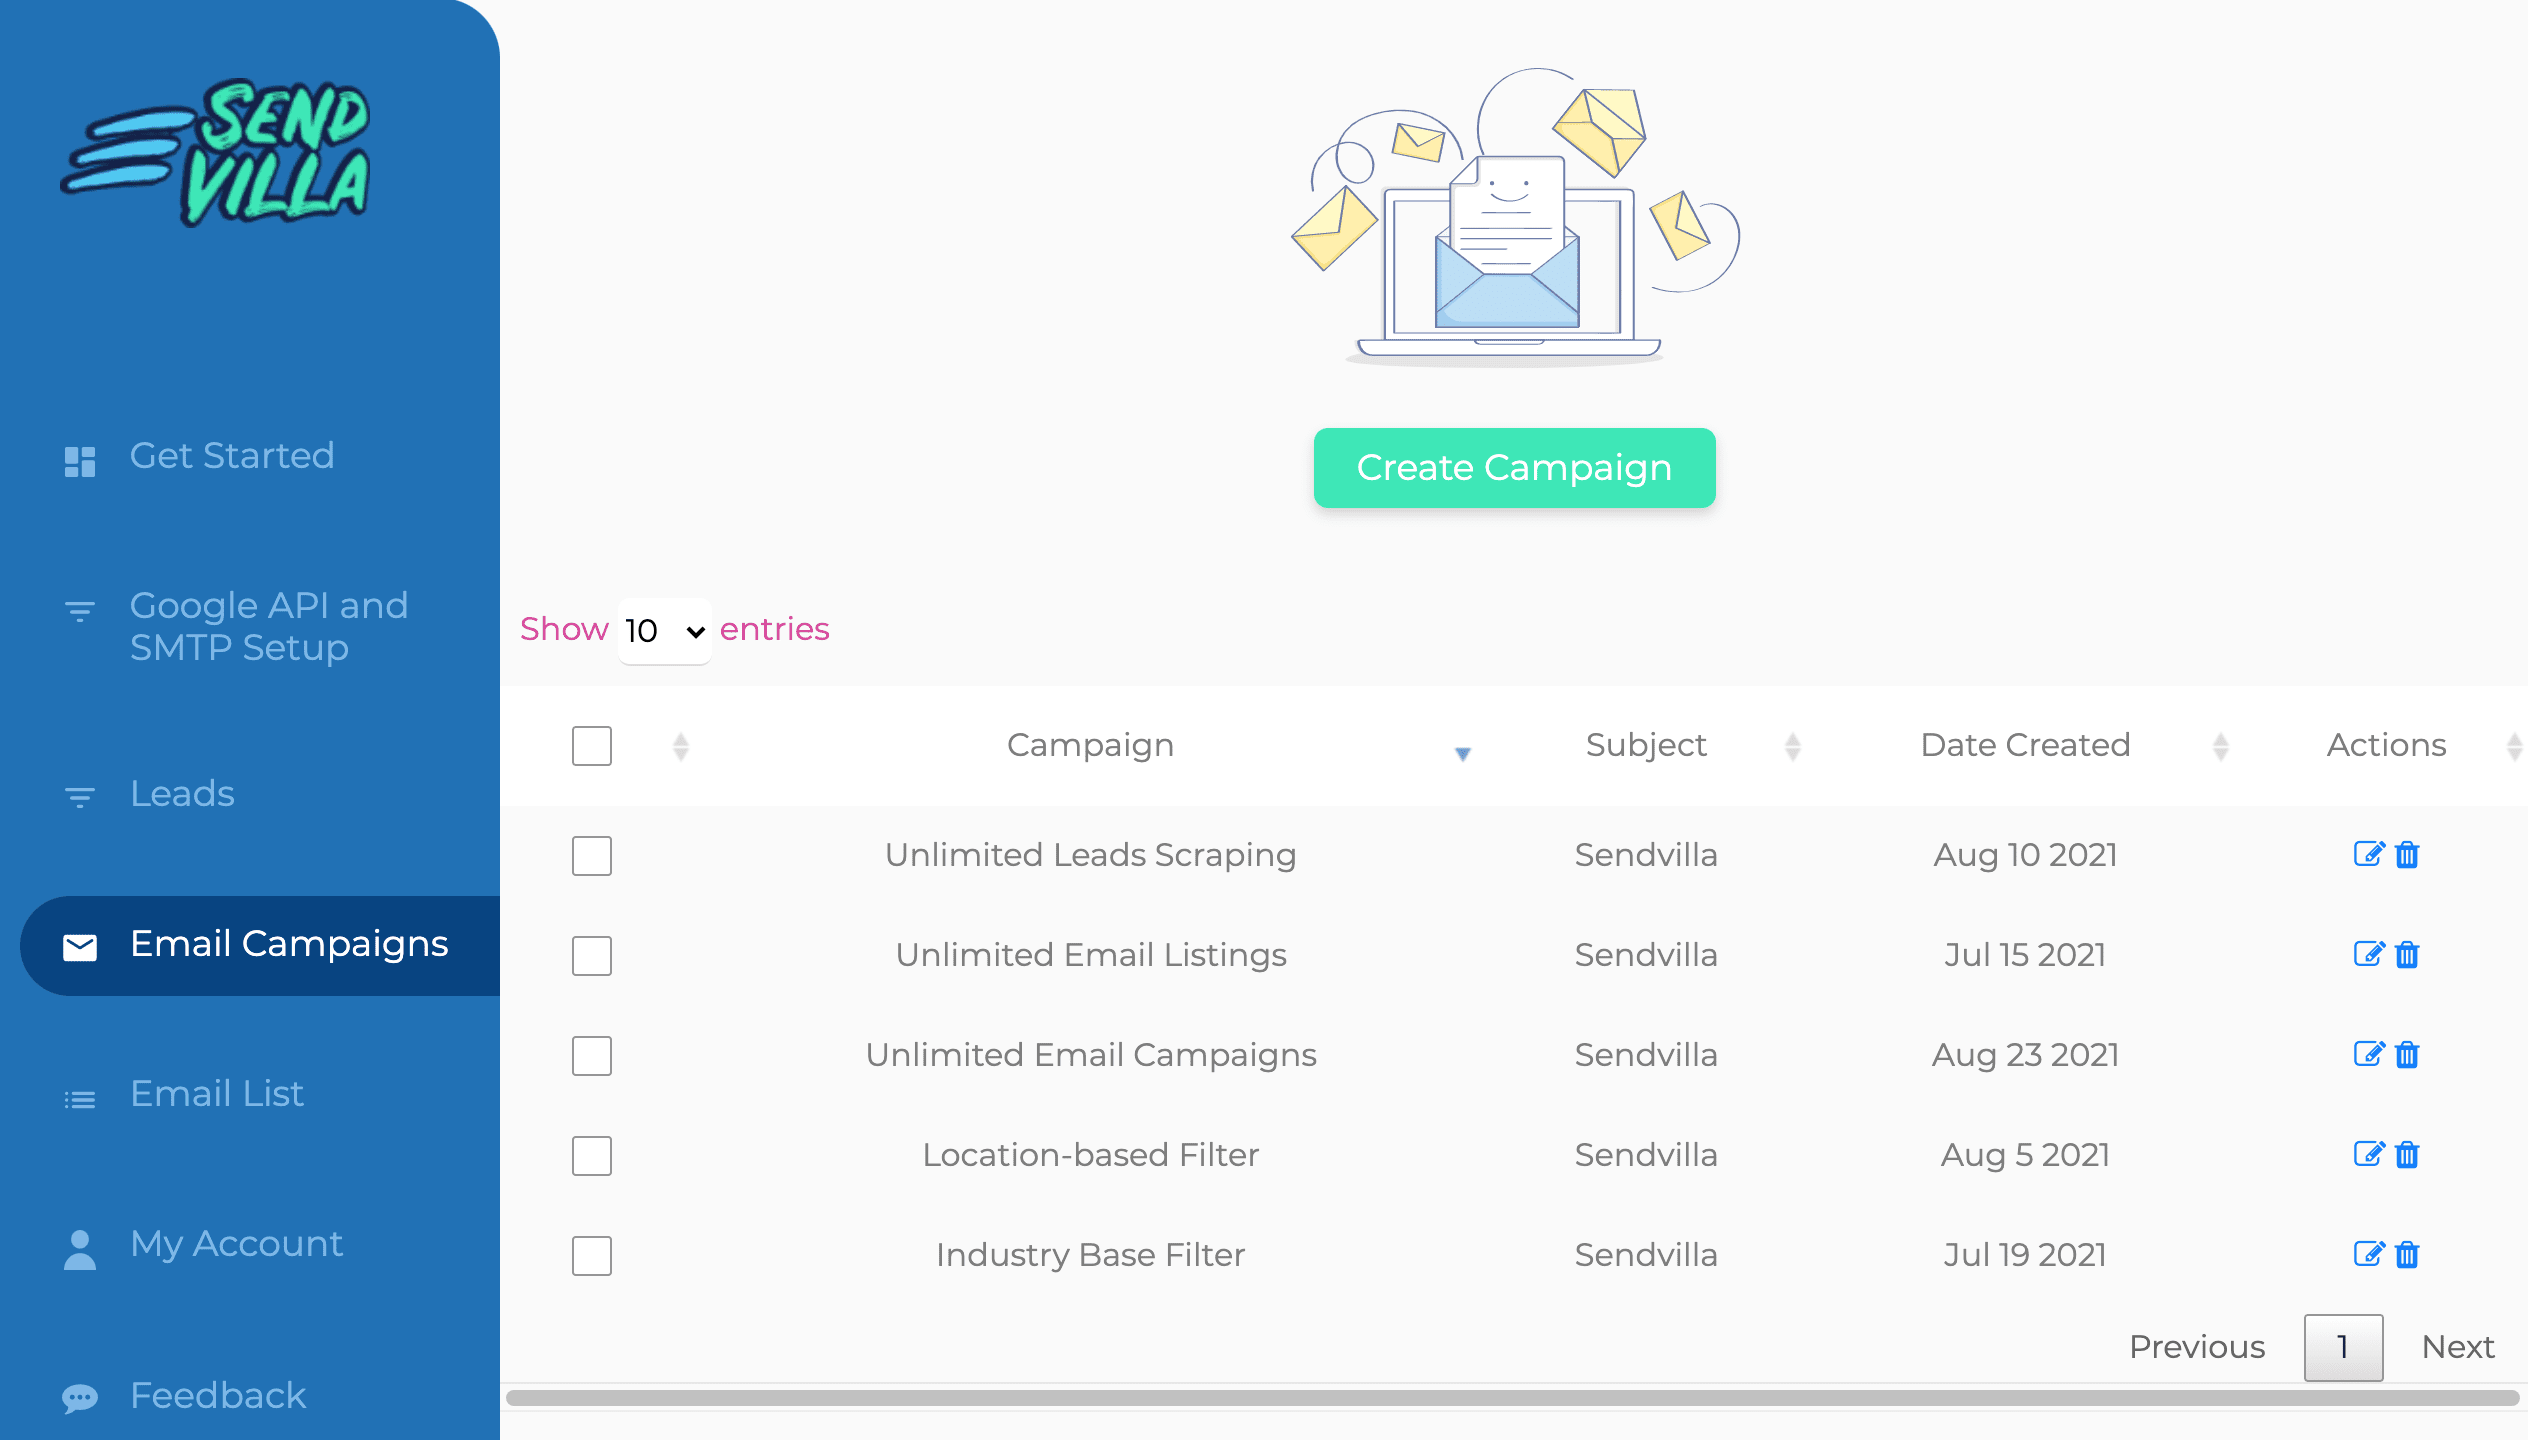Image resolution: width=2528 pixels, height=1440 pixels.
Task: Click trash icon for Location-based Filter
Action: coord(2407,1155)
